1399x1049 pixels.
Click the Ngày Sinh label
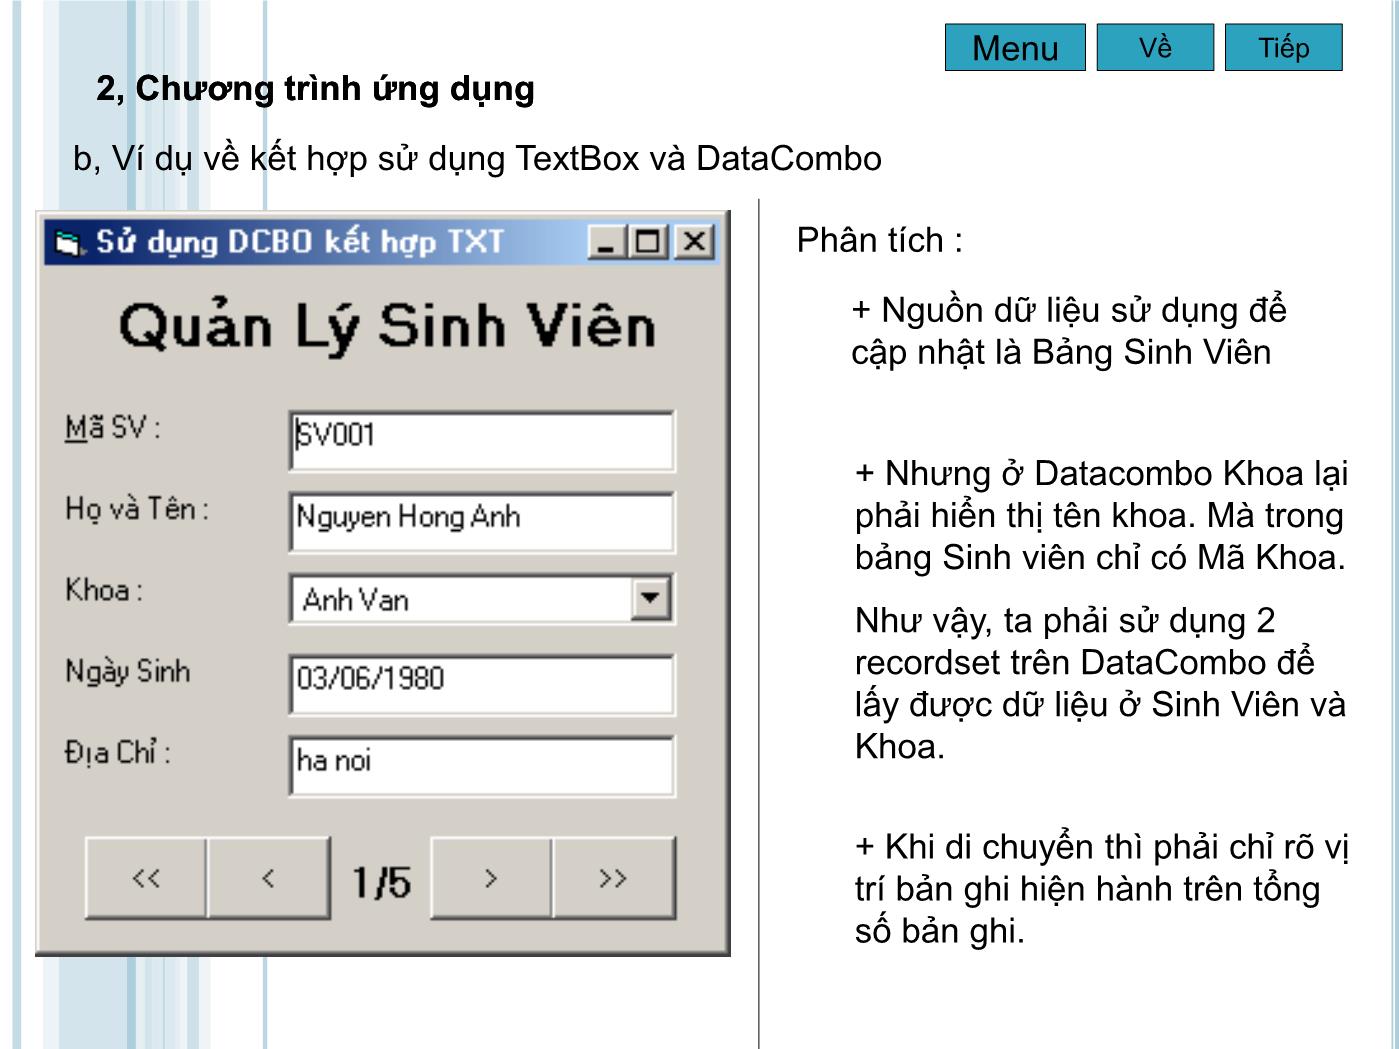[x=127, y=671]
